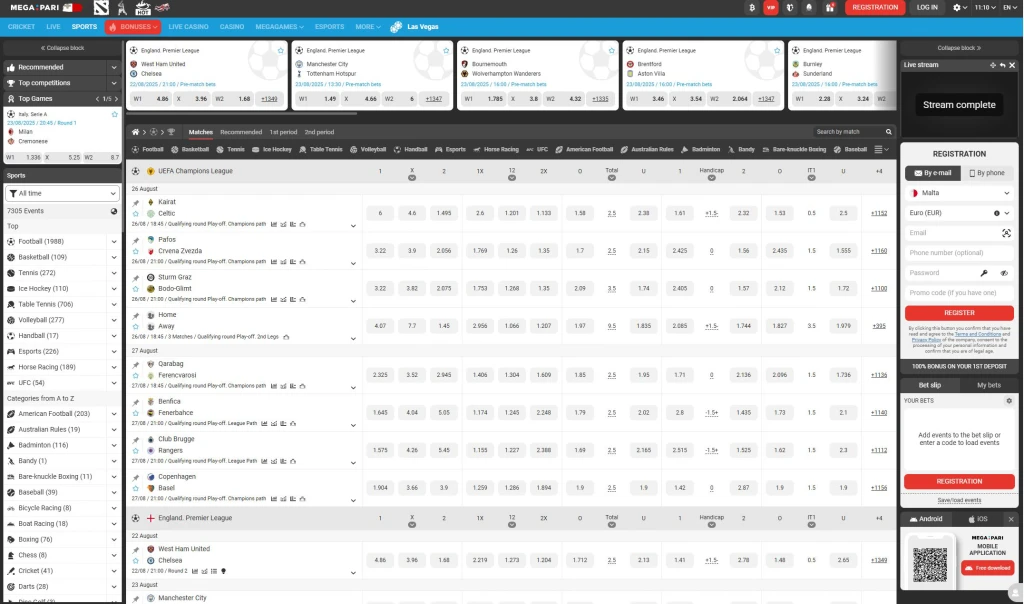The height and width of the screenshot is (604, 1024).
Task: Go to the LIVE CASINO menu item
Action: (x=188, y=27)
